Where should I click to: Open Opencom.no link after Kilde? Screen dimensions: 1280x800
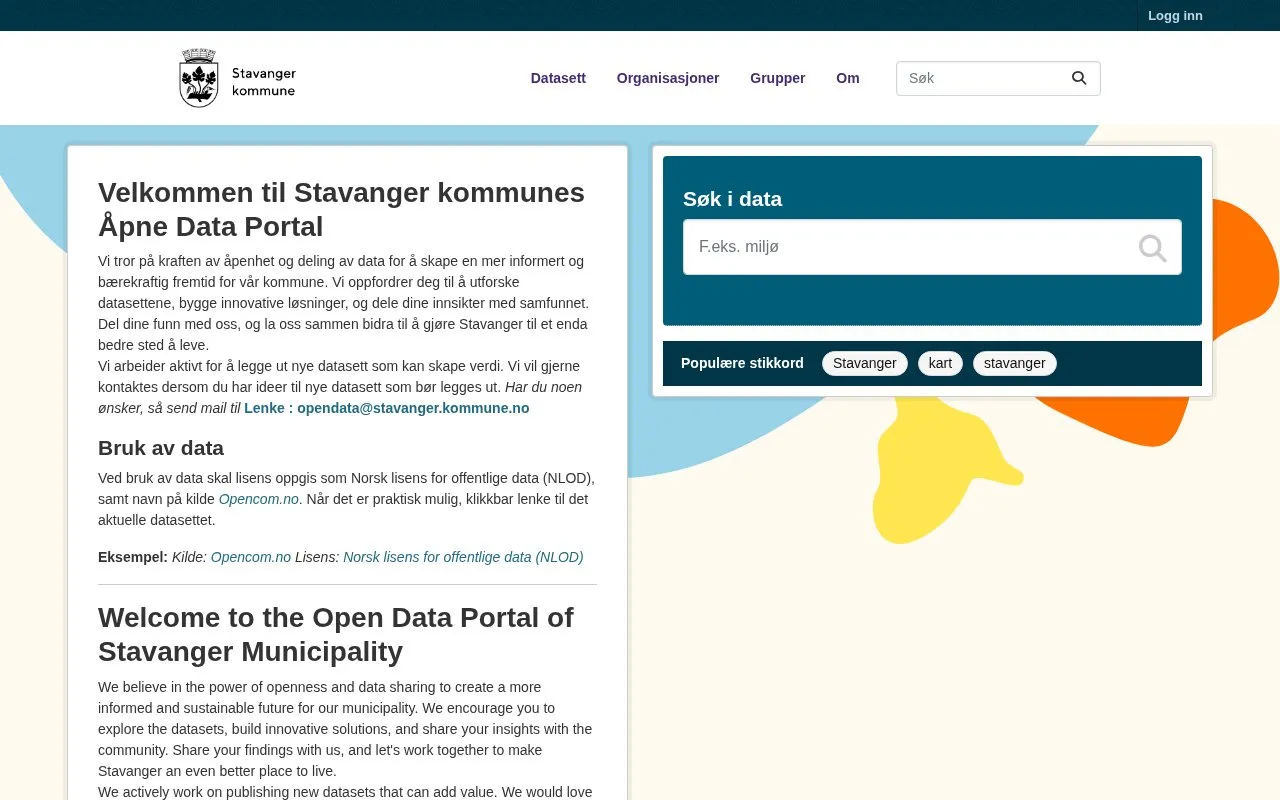(x=251, y=557)
